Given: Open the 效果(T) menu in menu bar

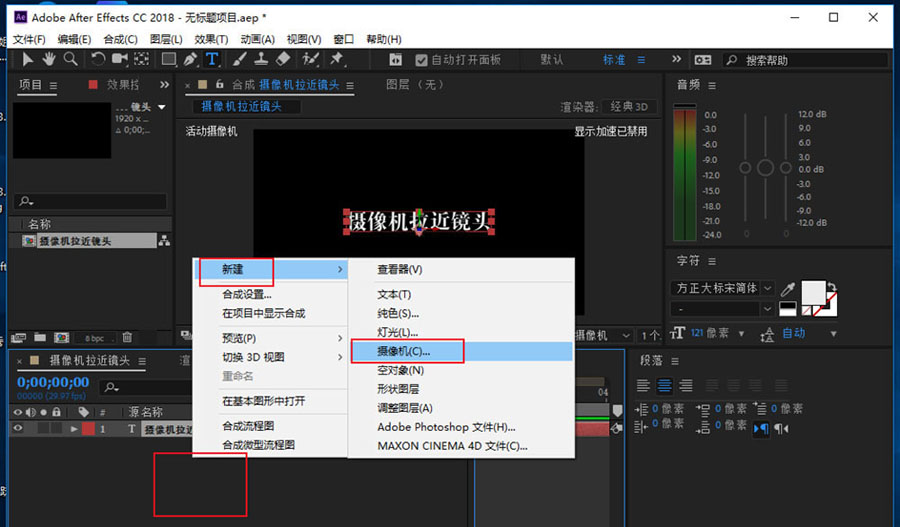Looking at the screenshot, I should (211, 39).
